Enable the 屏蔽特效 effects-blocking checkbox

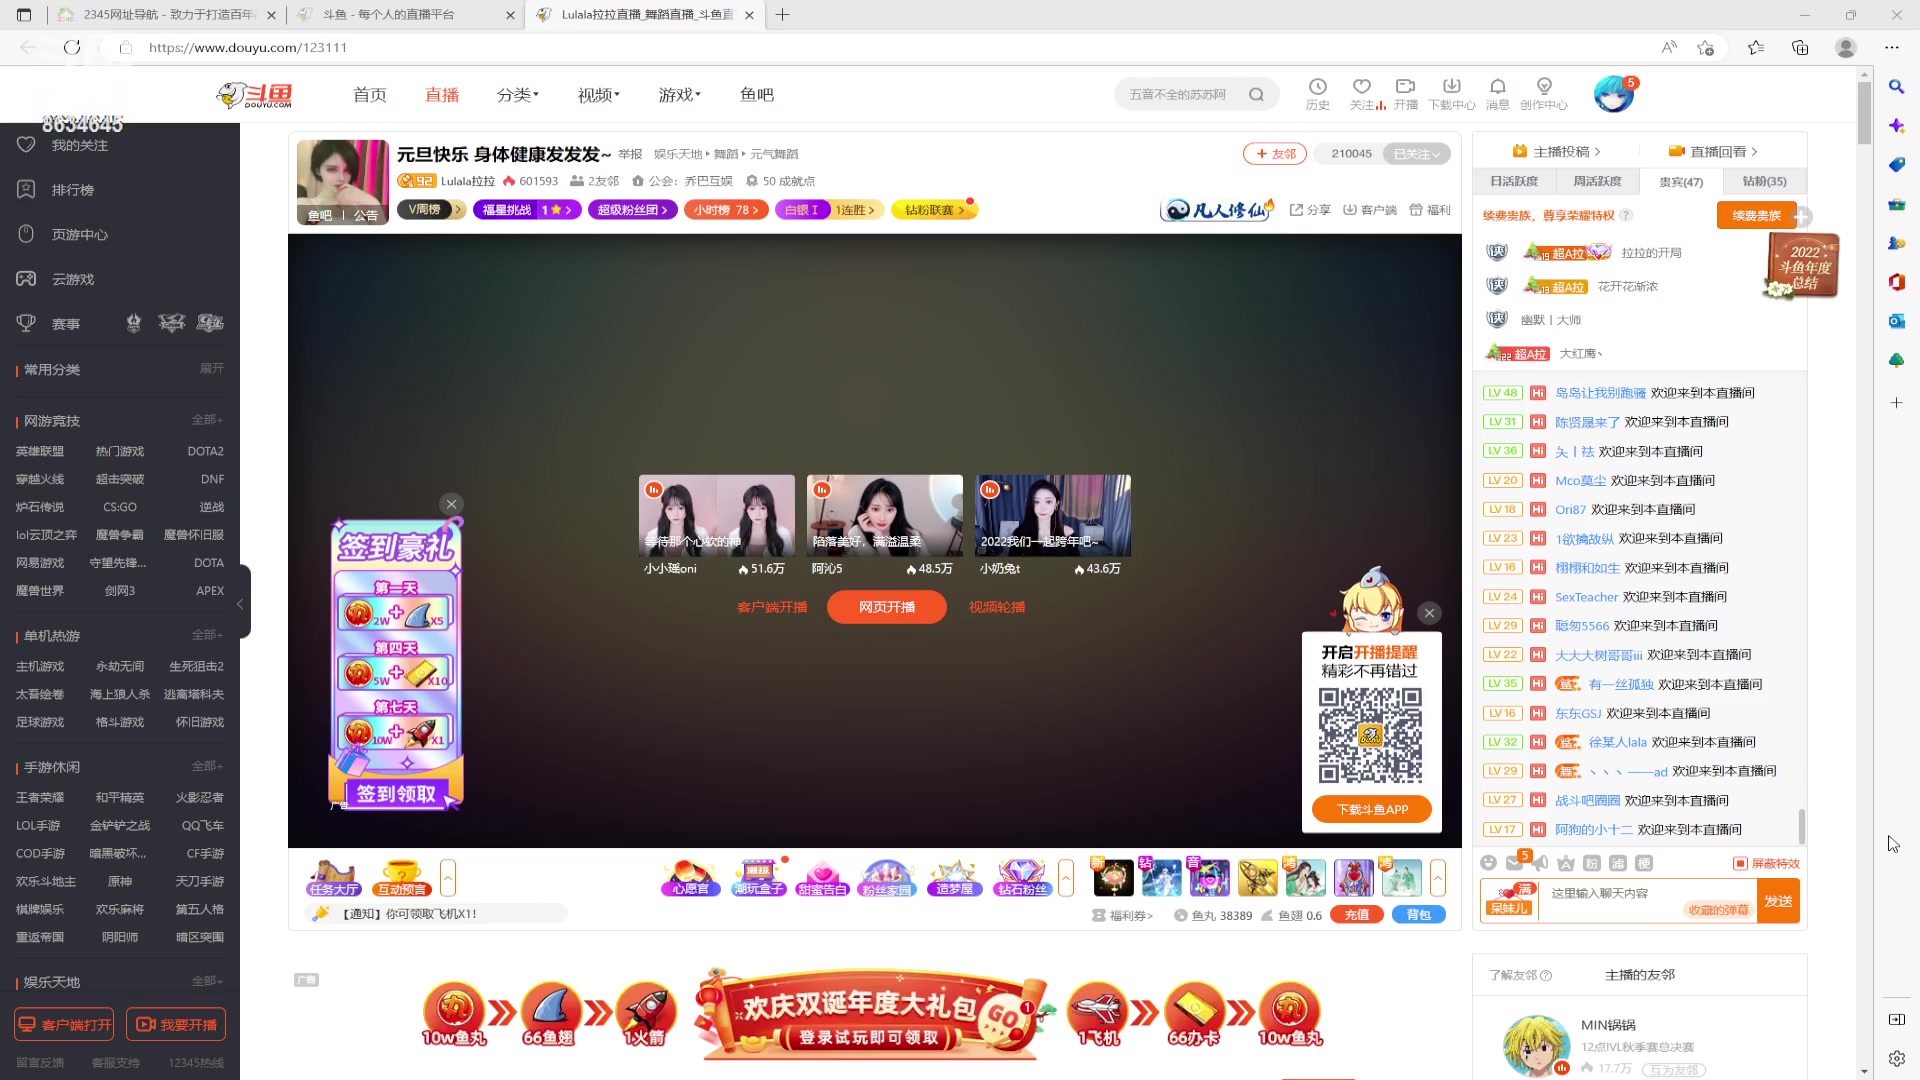point(1739,862)
